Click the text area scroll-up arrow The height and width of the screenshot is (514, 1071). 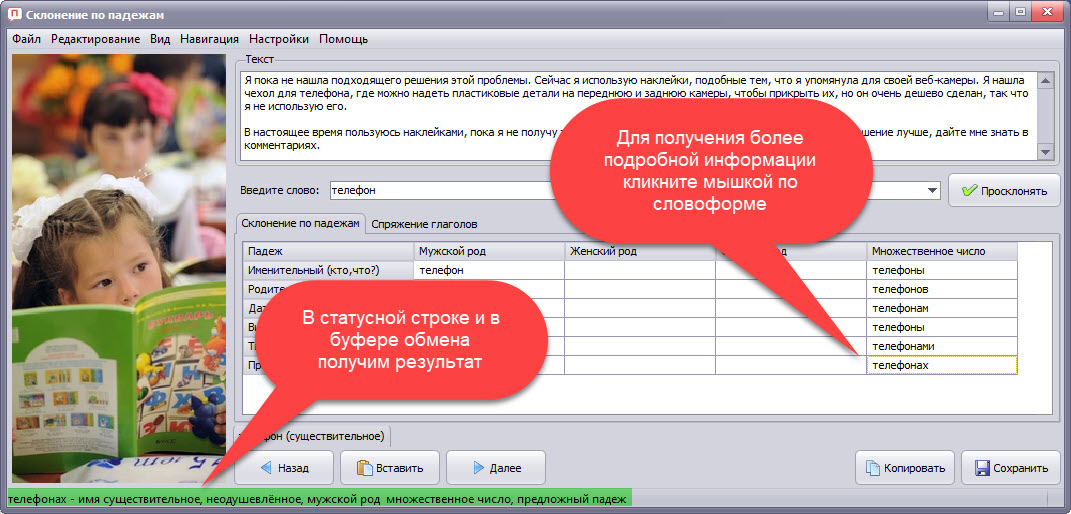click(1045, 80)
